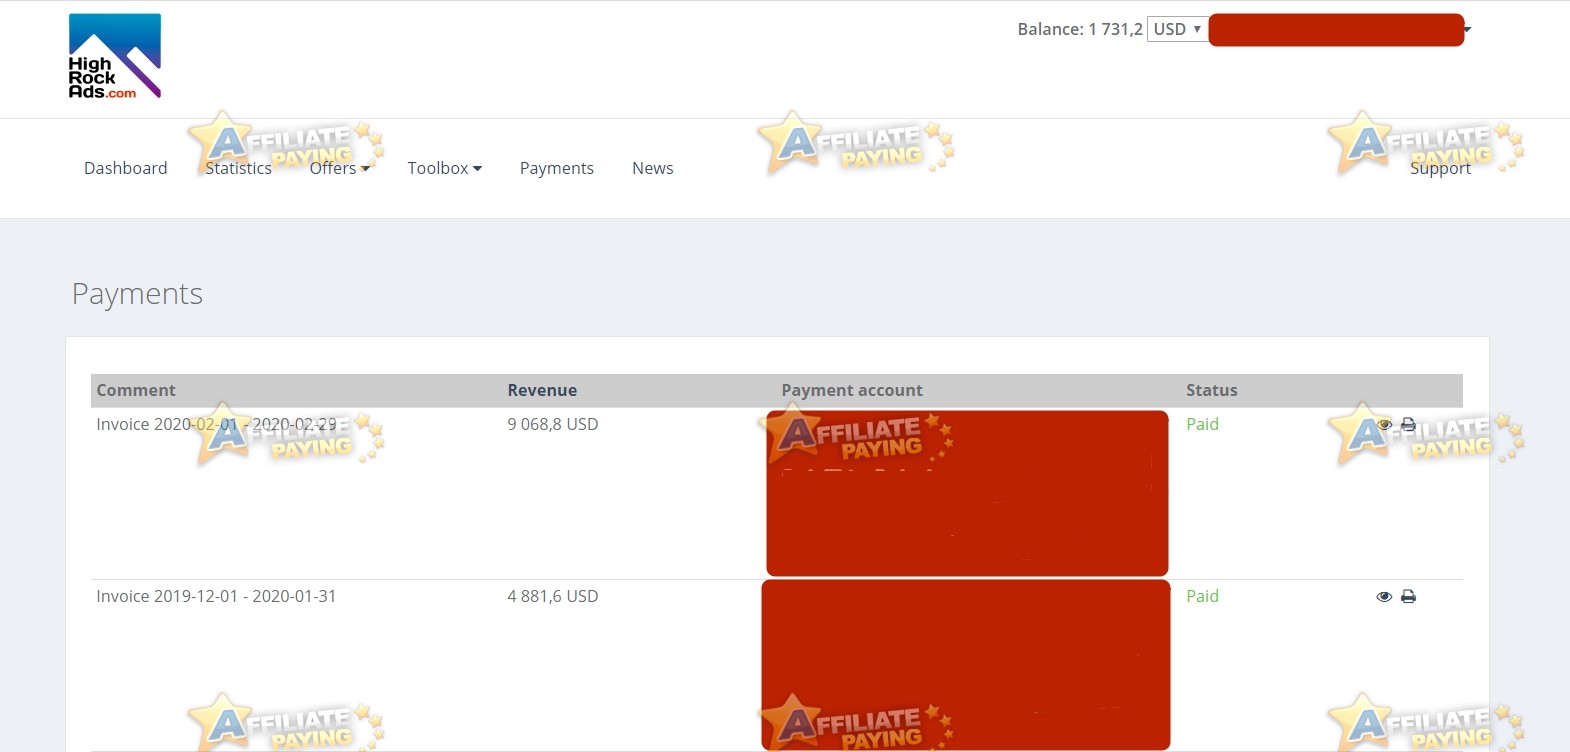Viewport: 1570px width, 752px height.
Task: Open the USD currency dropdown
Action: [x=1177, y=29]
